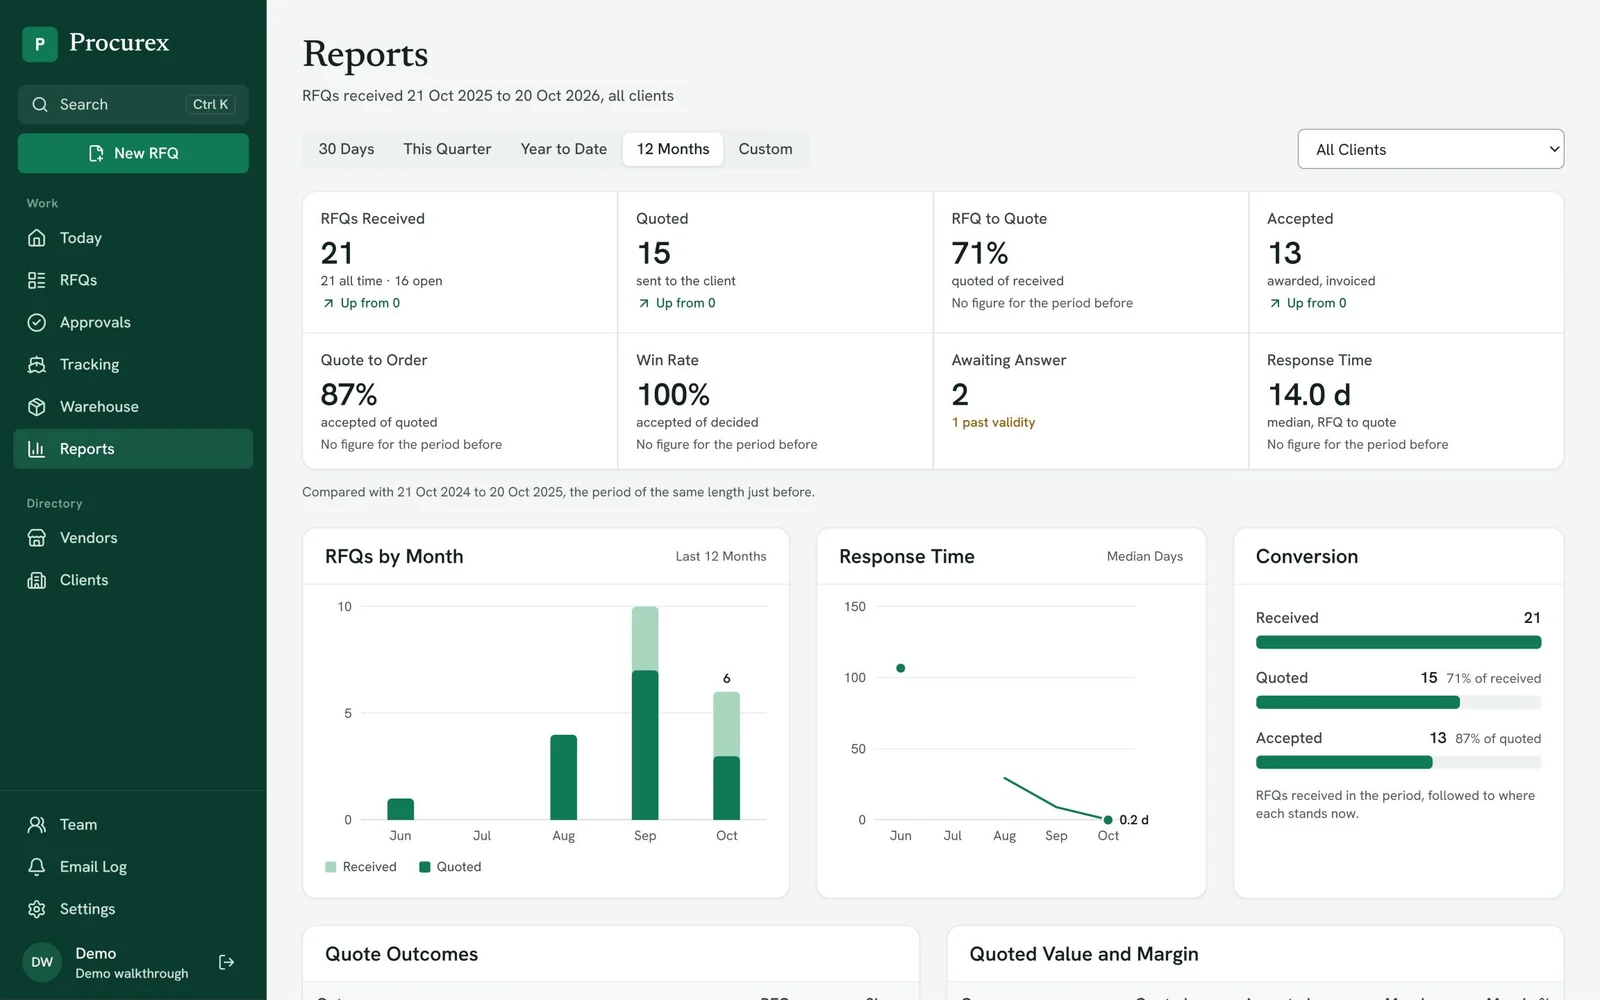Click the Team people icon
This screenshot has height=1000, width=1600.
coord(37,825)
